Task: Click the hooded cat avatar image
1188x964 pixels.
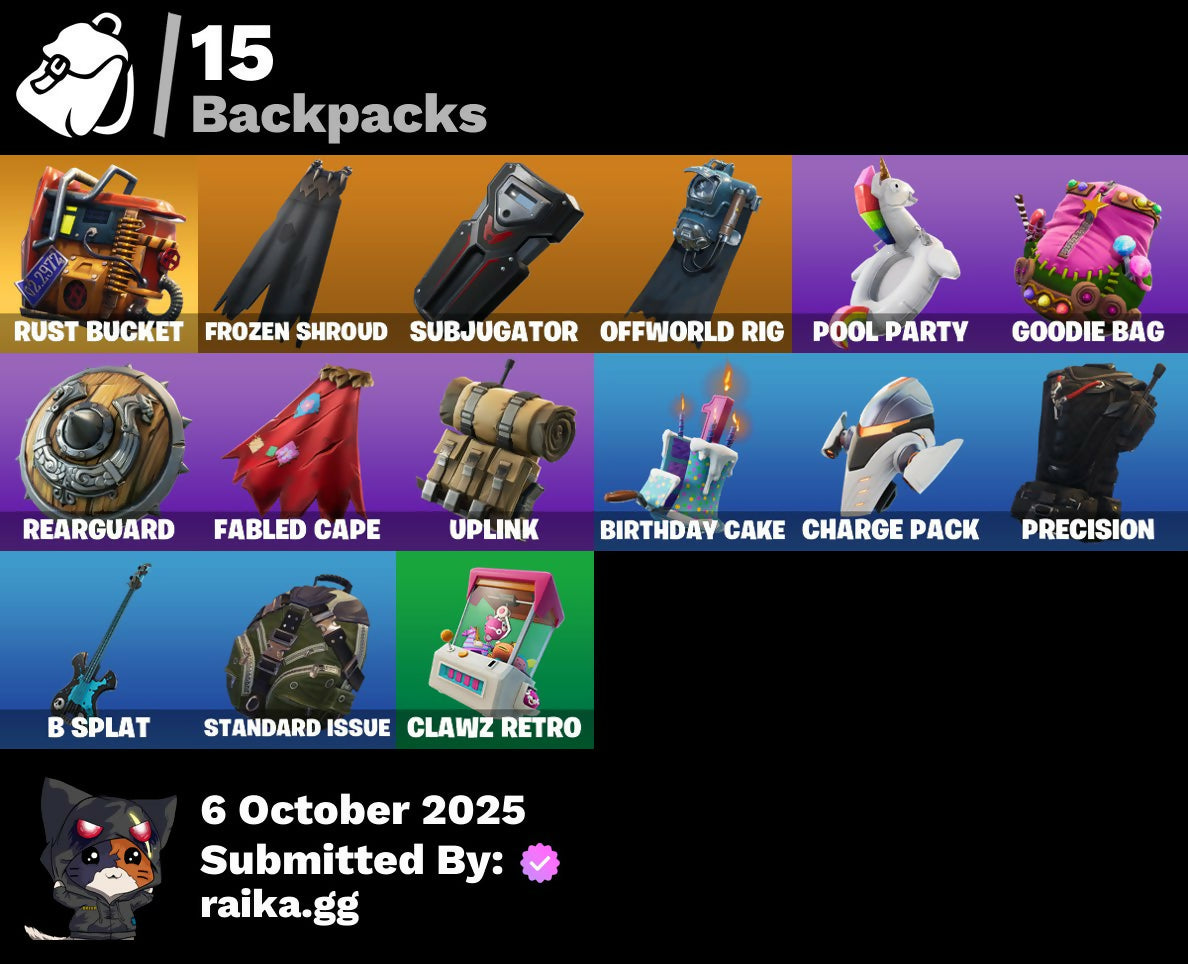Action: [x=100, y=859]
